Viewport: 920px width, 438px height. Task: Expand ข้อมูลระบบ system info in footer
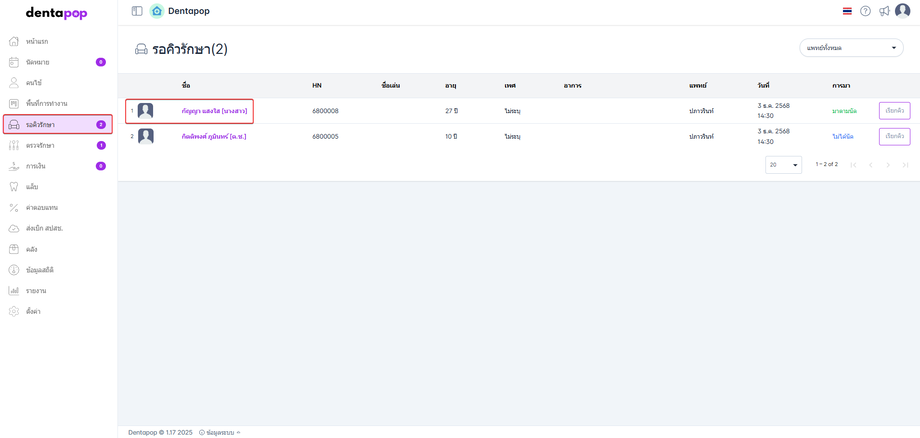point(220,432)
